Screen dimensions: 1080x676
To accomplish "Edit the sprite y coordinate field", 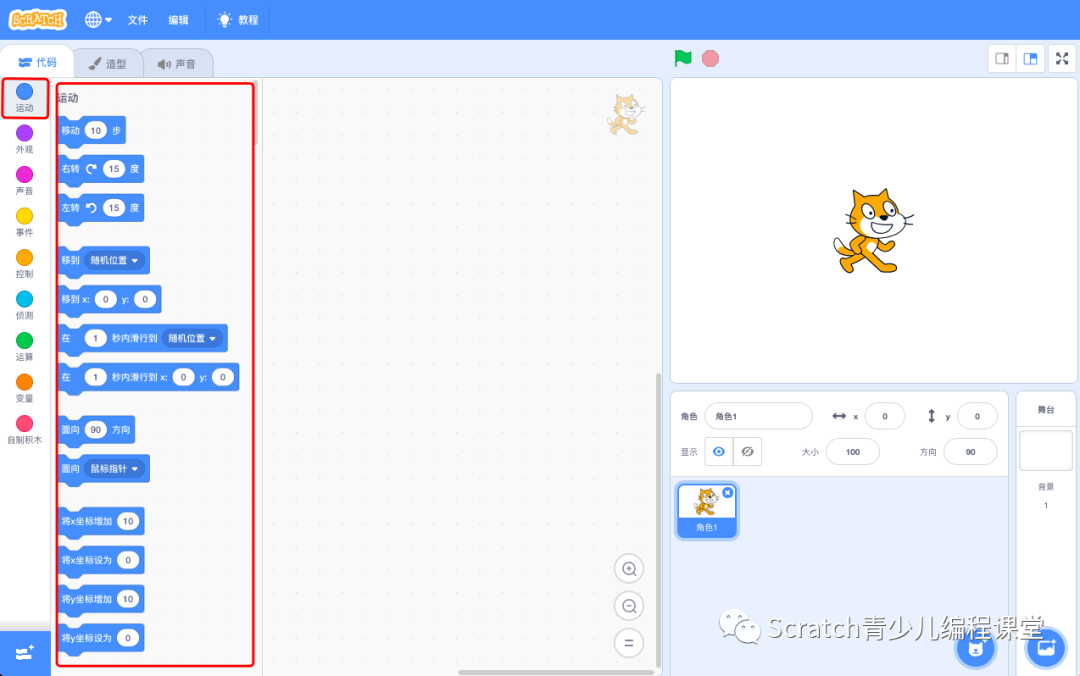I will tap(977, 416).
